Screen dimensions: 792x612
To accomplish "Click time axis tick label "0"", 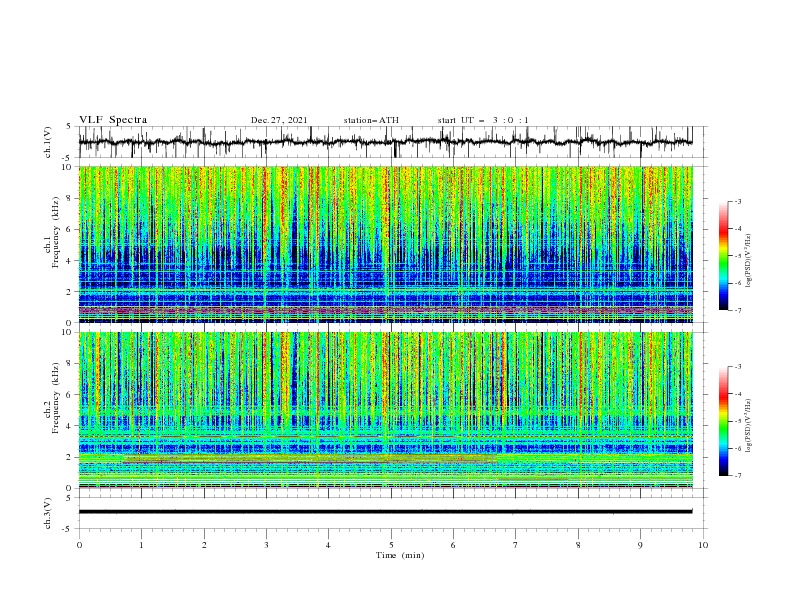I will [x=79, y=545].
